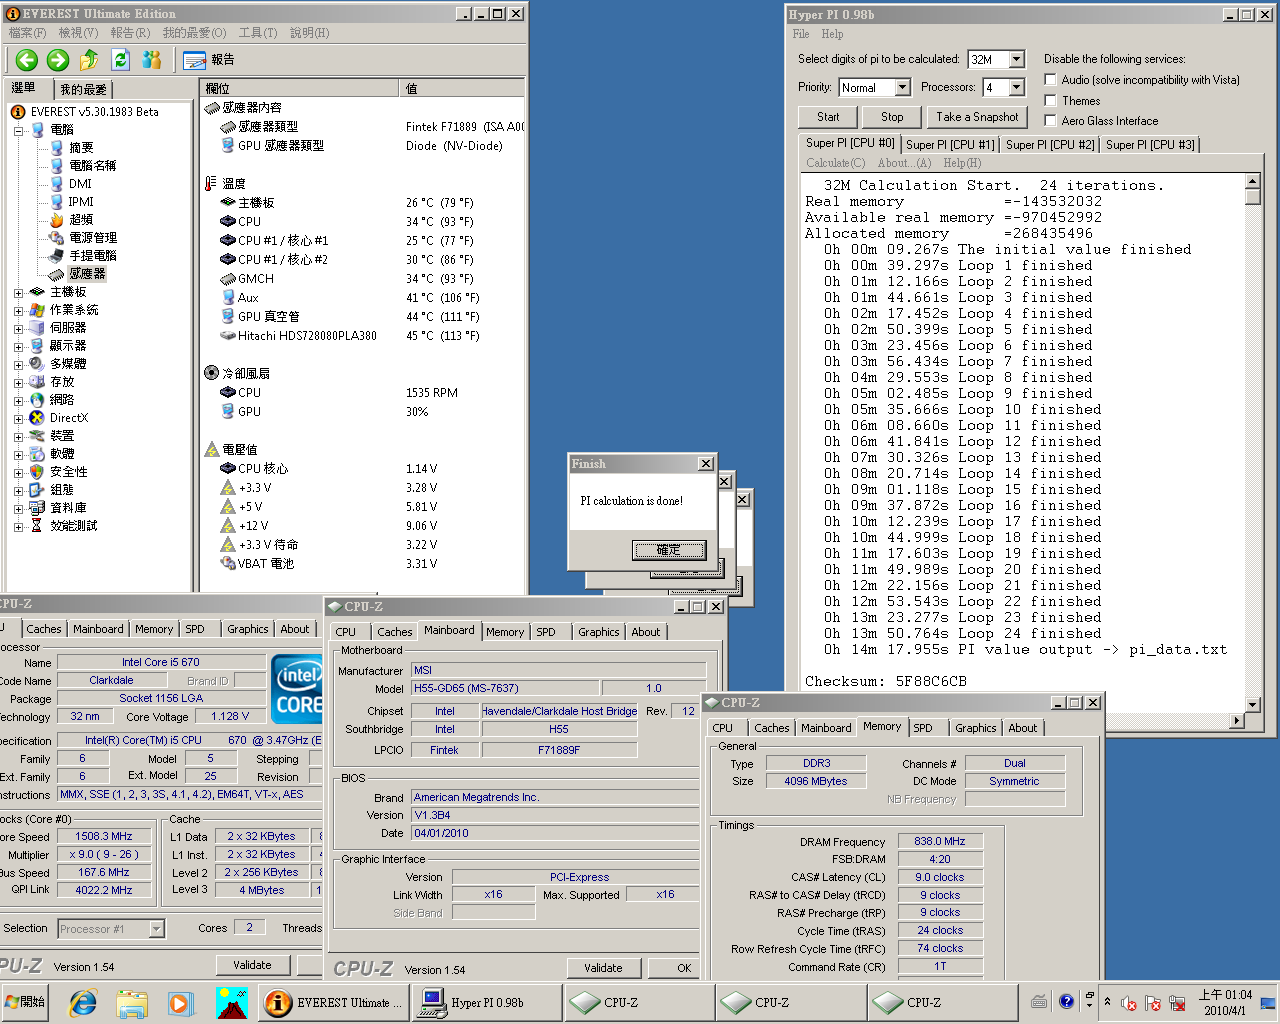Expand the 主機板 tree node
The width and height of the screenshot is (1280, 1024).
click(19, 293)
